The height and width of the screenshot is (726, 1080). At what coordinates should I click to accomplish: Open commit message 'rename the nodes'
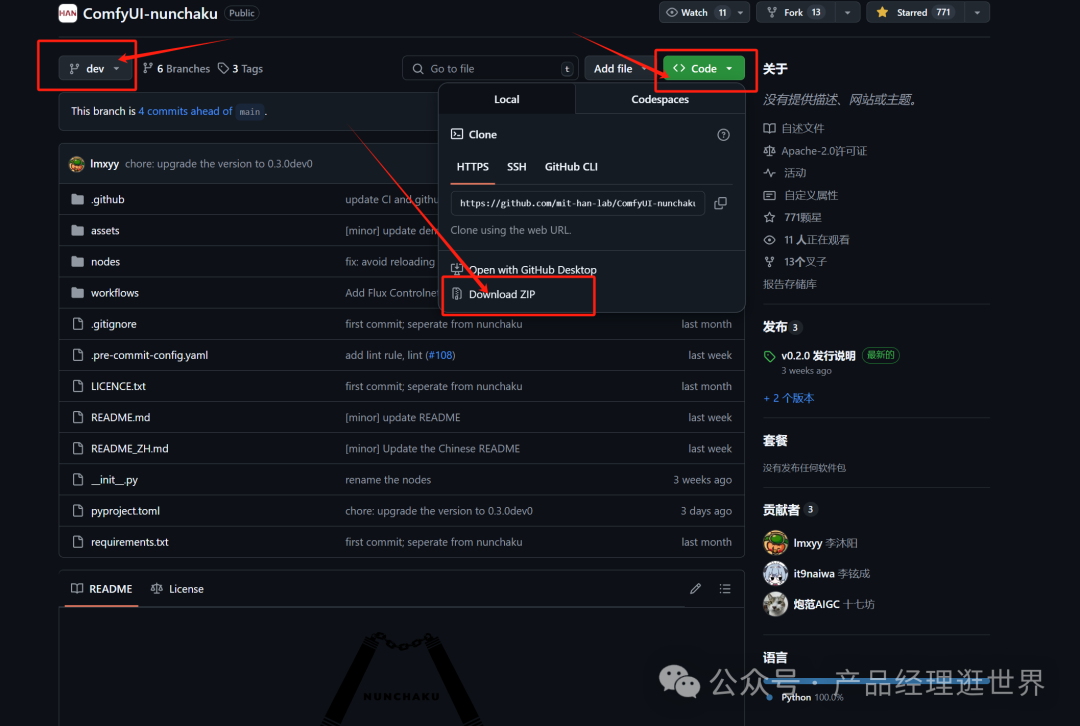click(388, 479)
